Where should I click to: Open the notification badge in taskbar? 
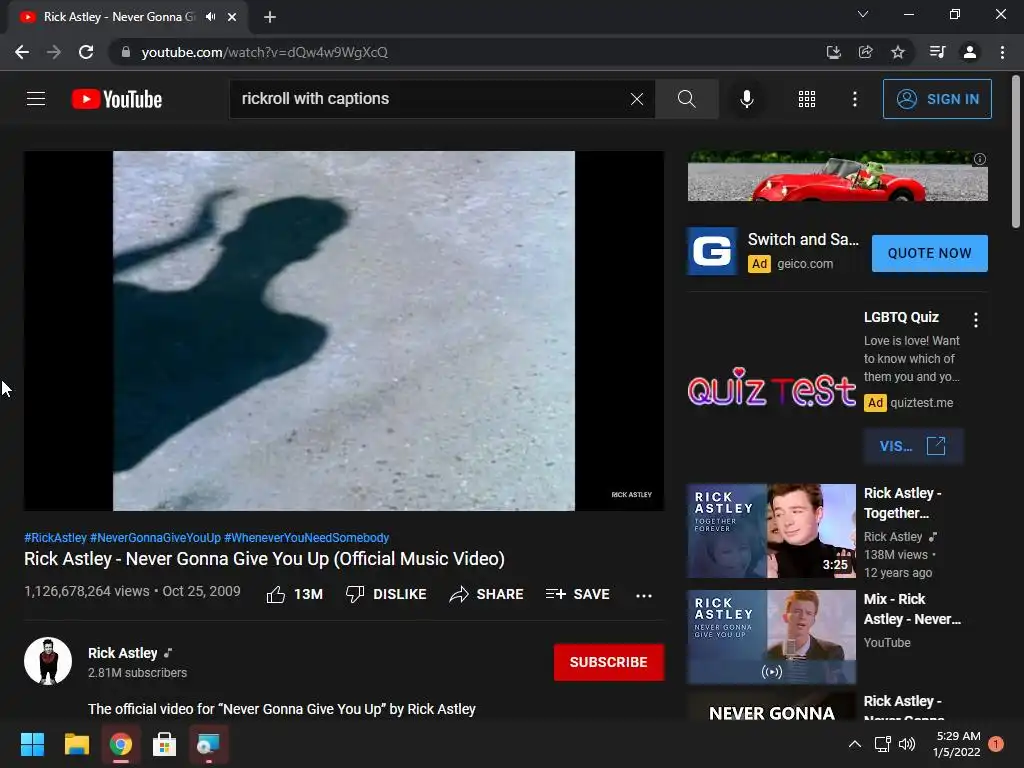pyautogui.click(x=996, y=744)
